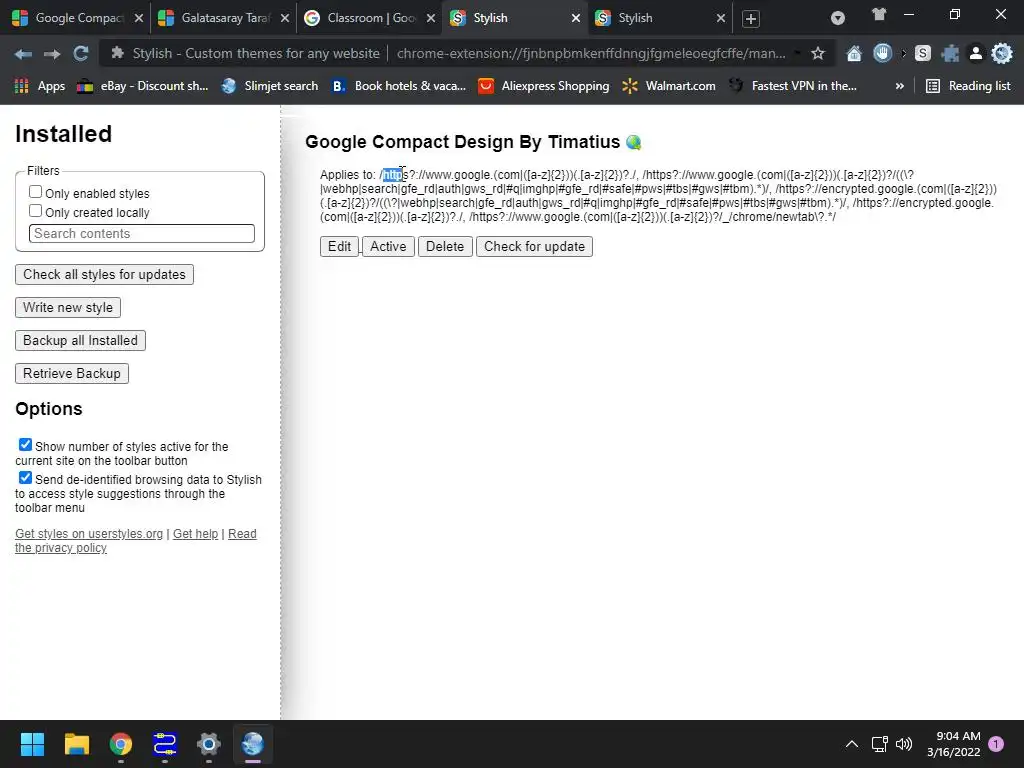Open the taskbar clock and date
Viewport: 1024px width, 768px height.
[953, 744]
